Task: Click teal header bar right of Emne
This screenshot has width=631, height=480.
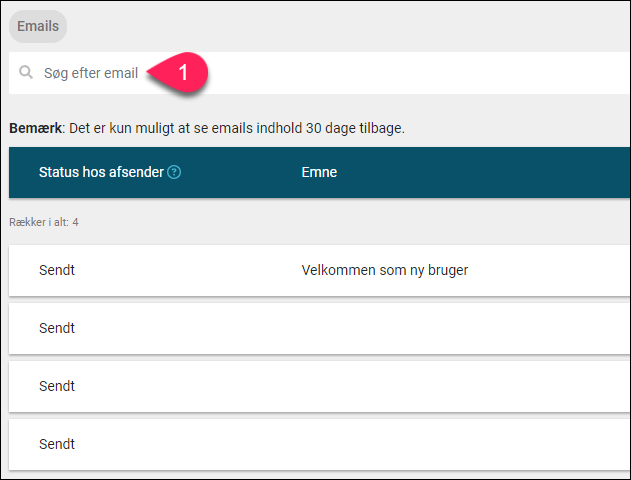Action: [x=483, y=172]
